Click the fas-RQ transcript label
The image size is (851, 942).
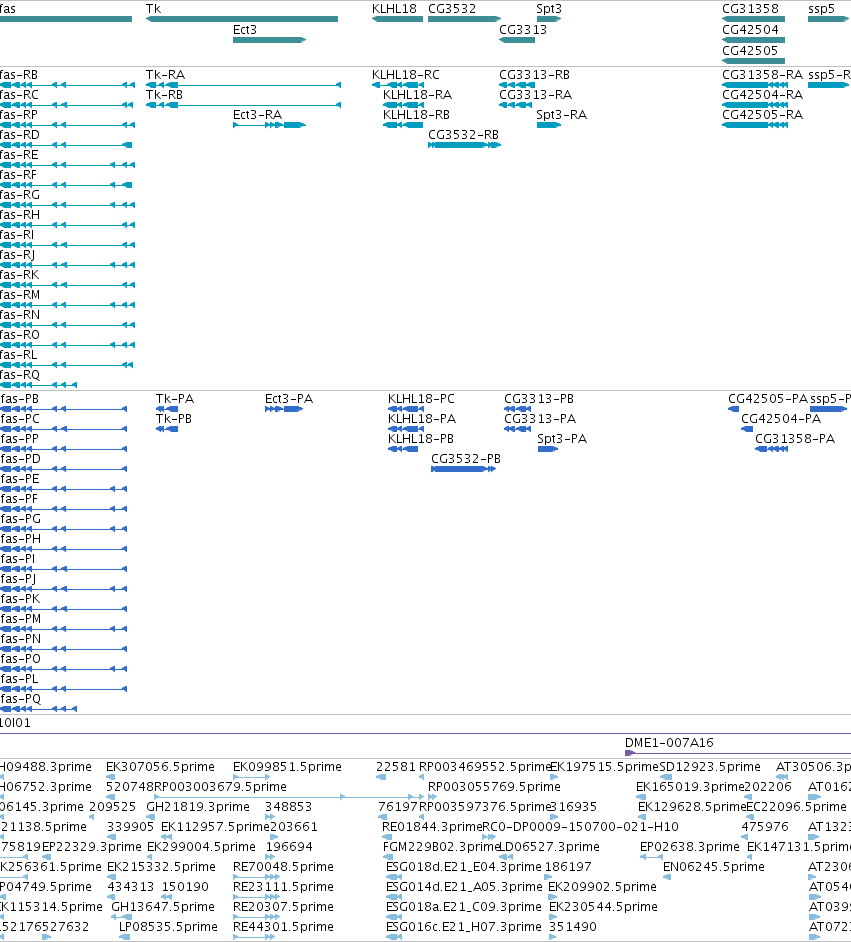20,375
